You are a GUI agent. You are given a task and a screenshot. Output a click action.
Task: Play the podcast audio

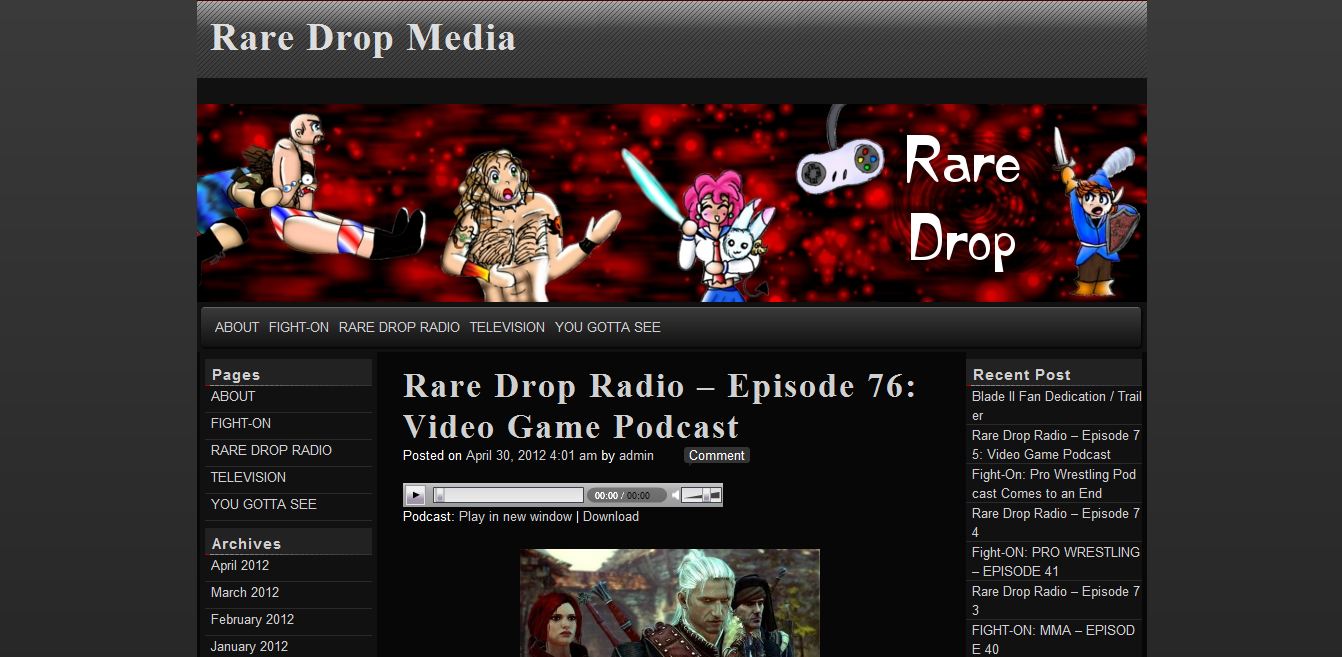416,495
